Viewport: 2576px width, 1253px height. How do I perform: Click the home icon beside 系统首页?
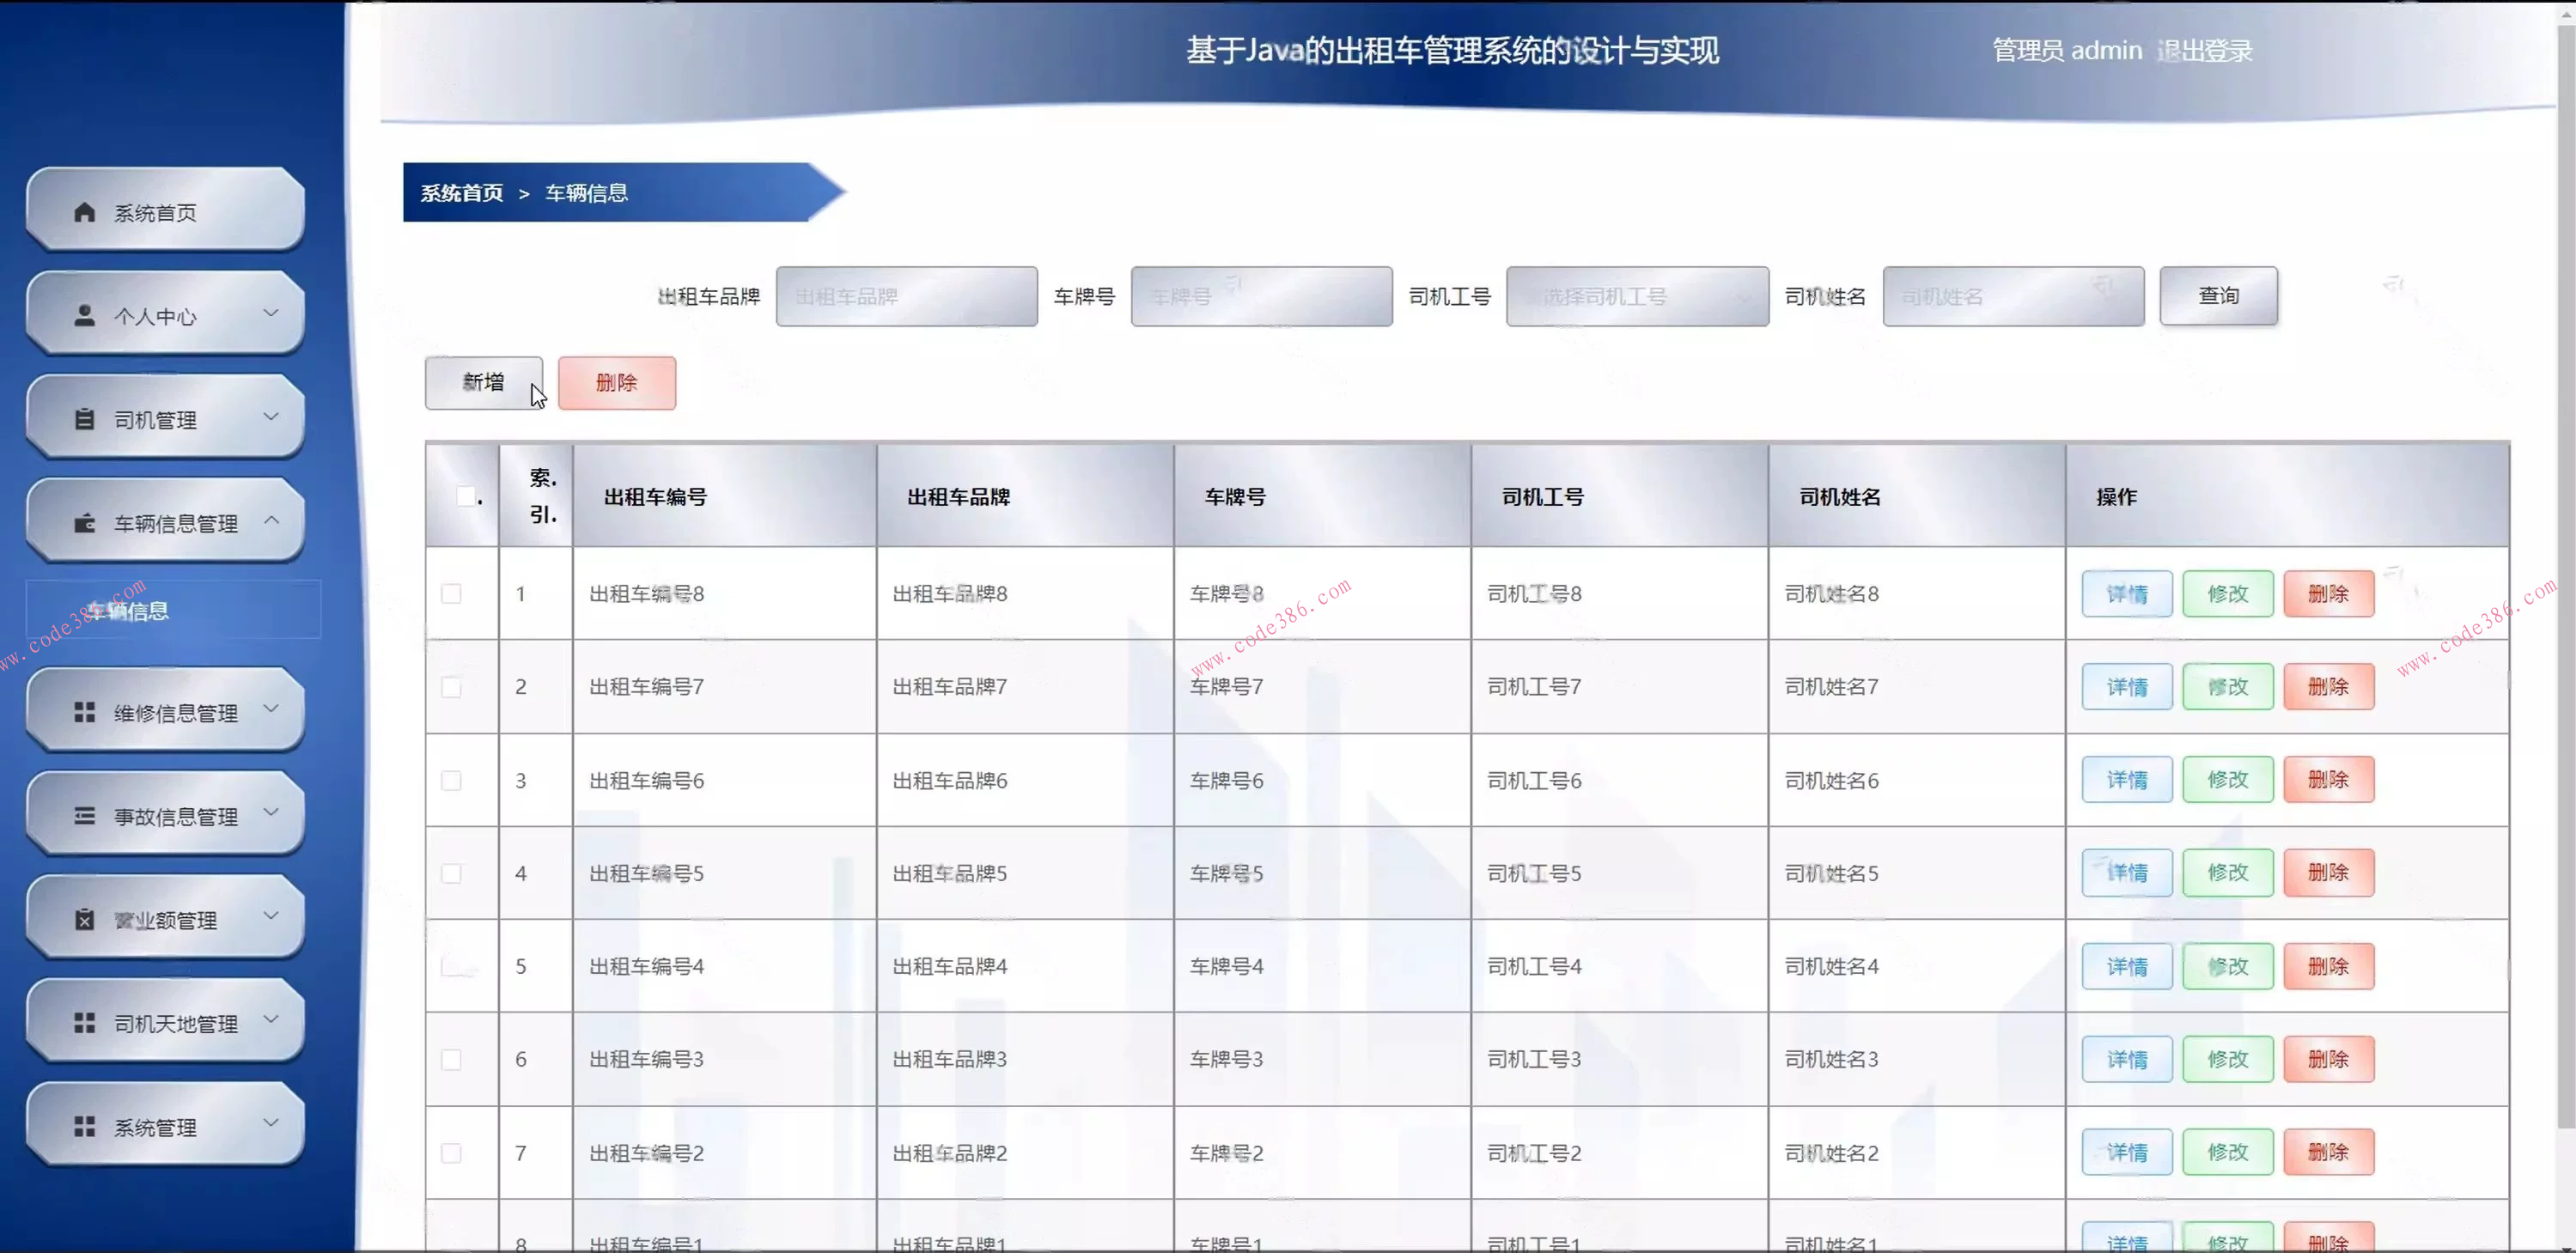tap(84, 212)
